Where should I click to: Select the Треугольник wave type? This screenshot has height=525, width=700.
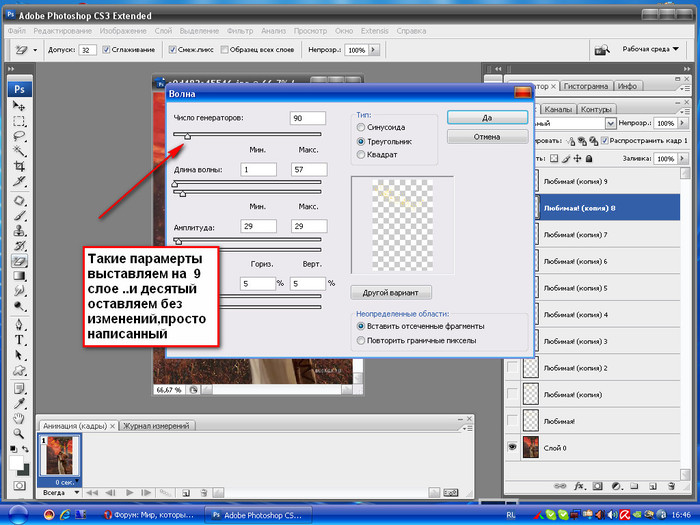point(361,142)
